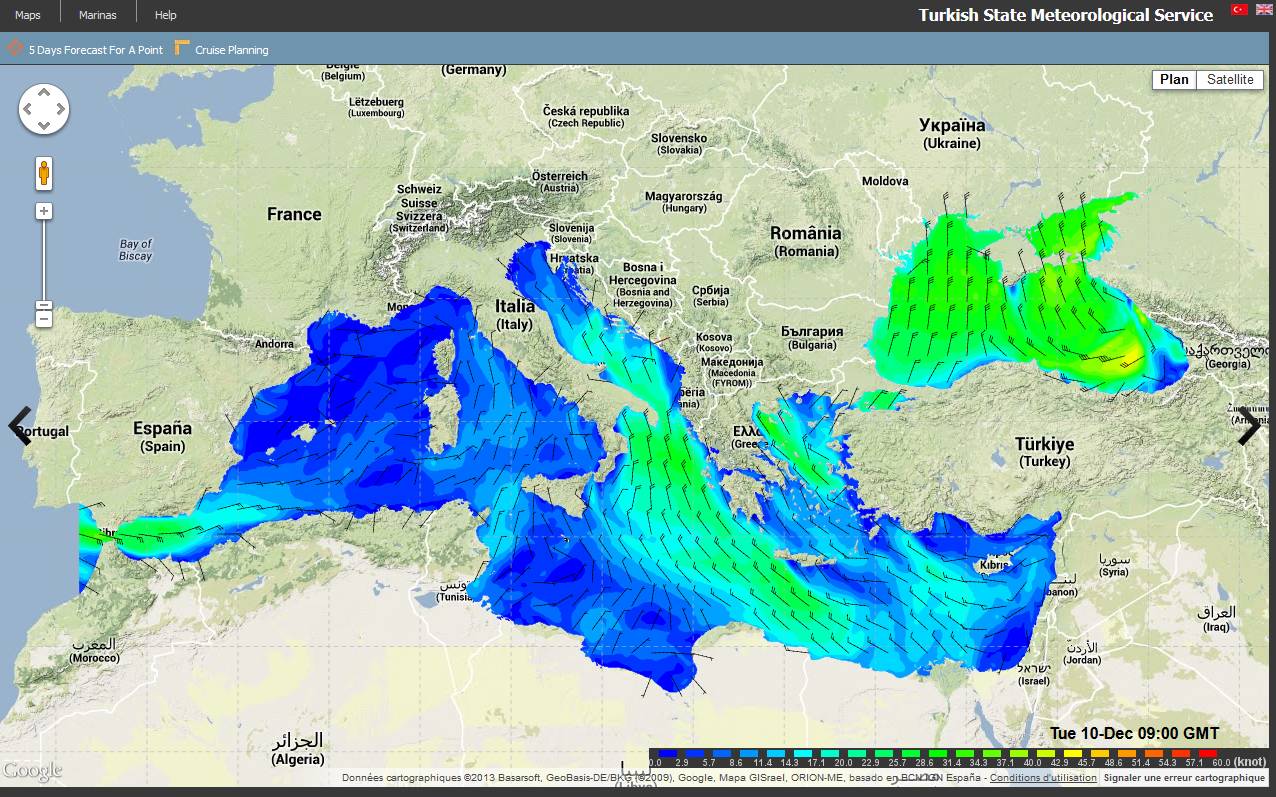The height and width of the screenshot is (797, 1276).
Task: Click the orange Cruise Planning icon
Action: (x=182, y=48)
